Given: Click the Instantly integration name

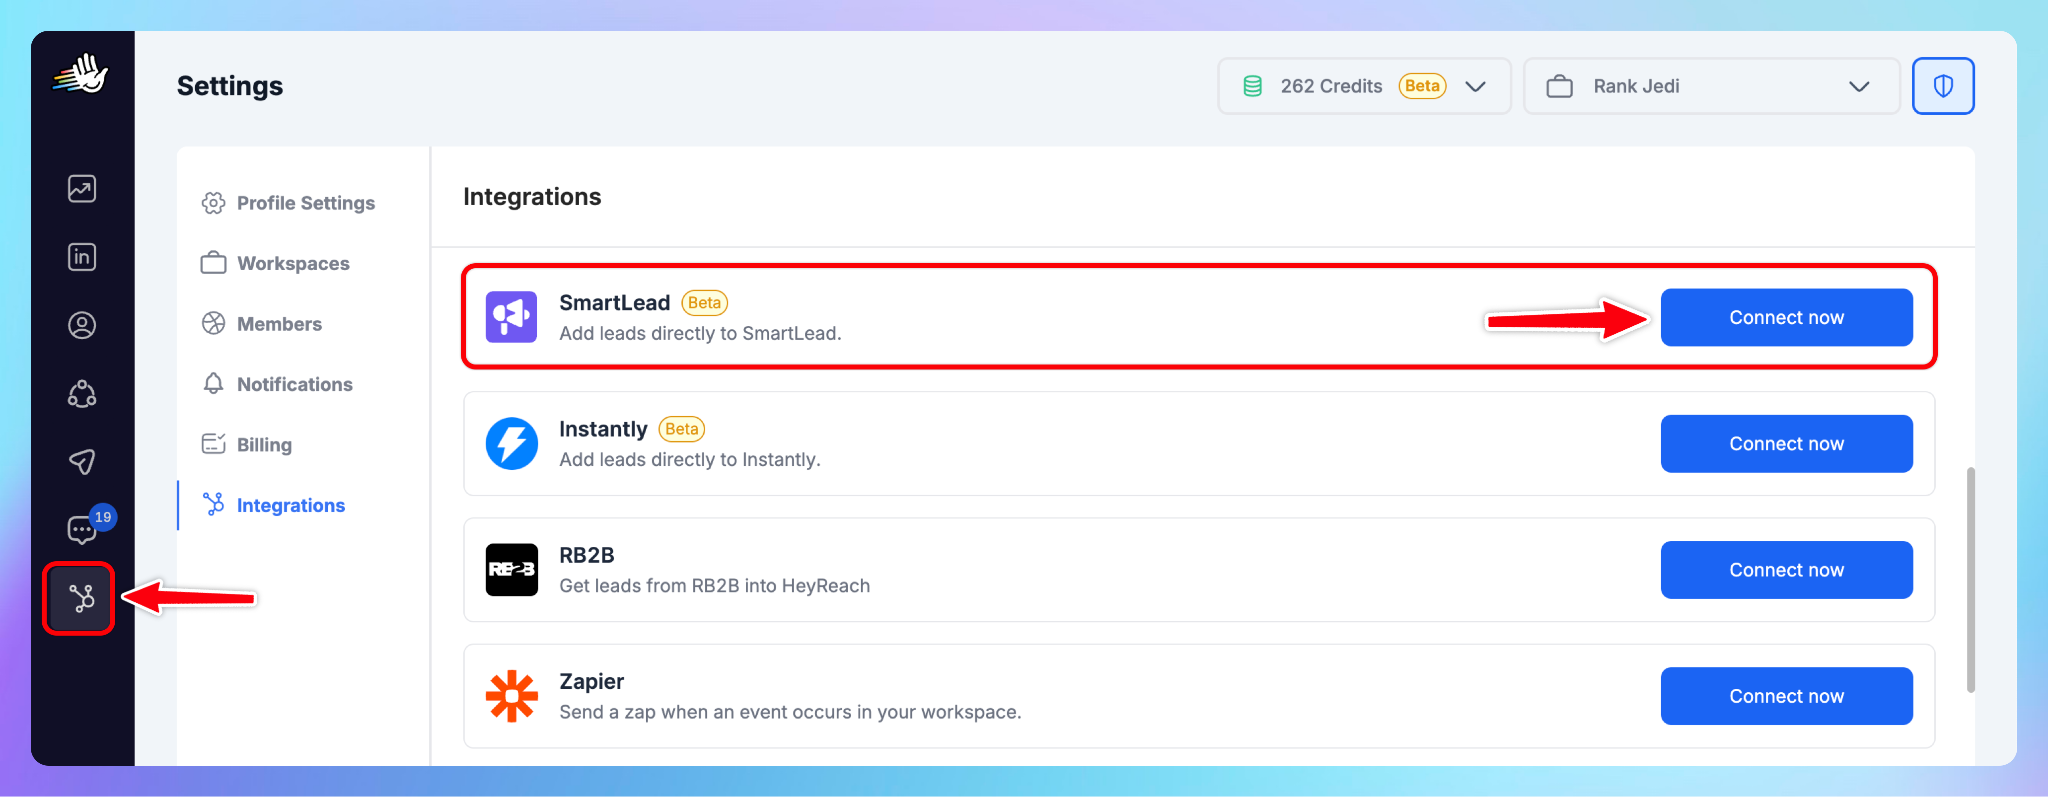Looking at the screenshot, I should coord(603,428).
